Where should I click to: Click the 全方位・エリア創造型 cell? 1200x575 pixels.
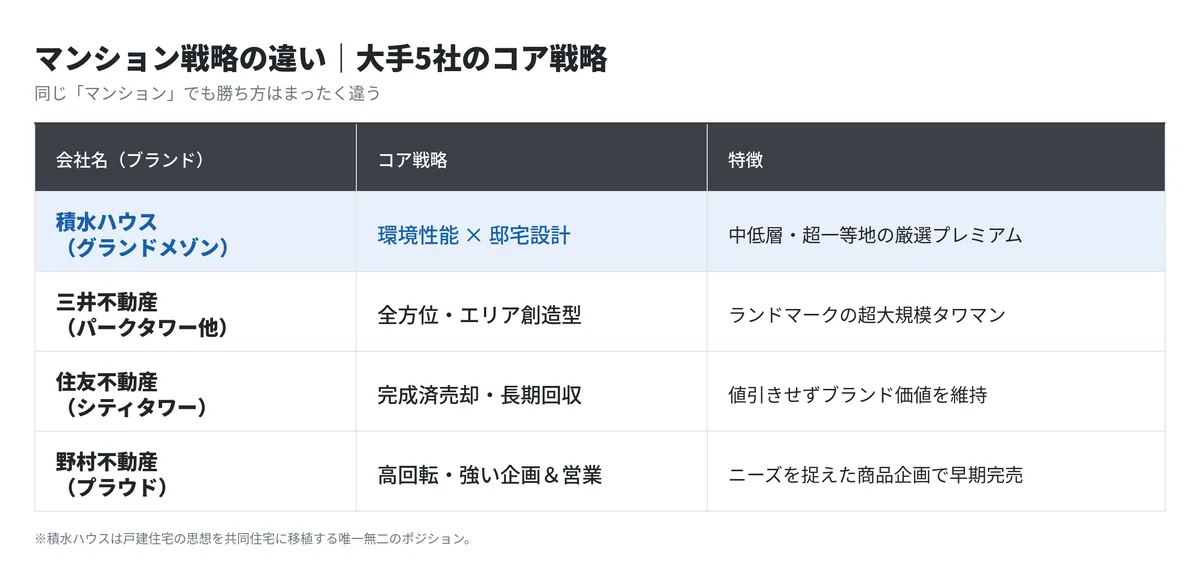click(531, 312)
